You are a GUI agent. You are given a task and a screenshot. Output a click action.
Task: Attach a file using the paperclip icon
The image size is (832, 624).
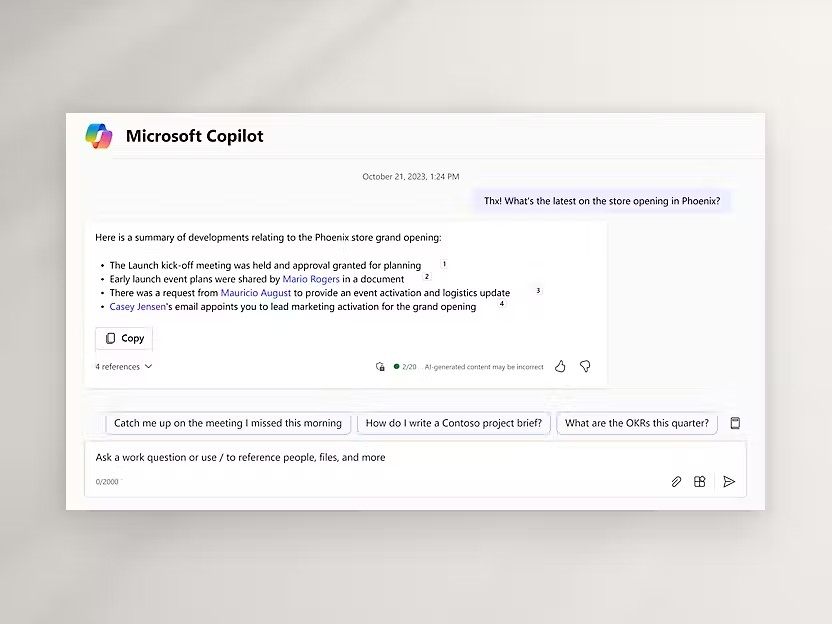(x=677, y=481)
